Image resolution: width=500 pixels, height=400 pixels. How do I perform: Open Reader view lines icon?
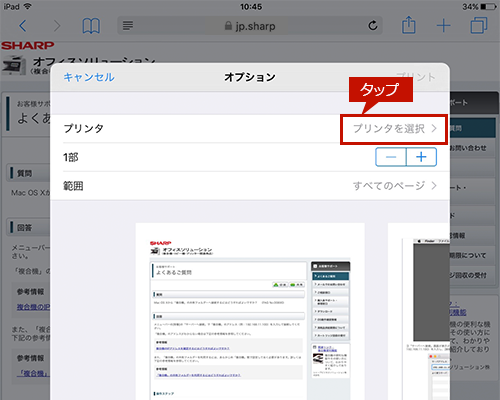tap(128, 25)
